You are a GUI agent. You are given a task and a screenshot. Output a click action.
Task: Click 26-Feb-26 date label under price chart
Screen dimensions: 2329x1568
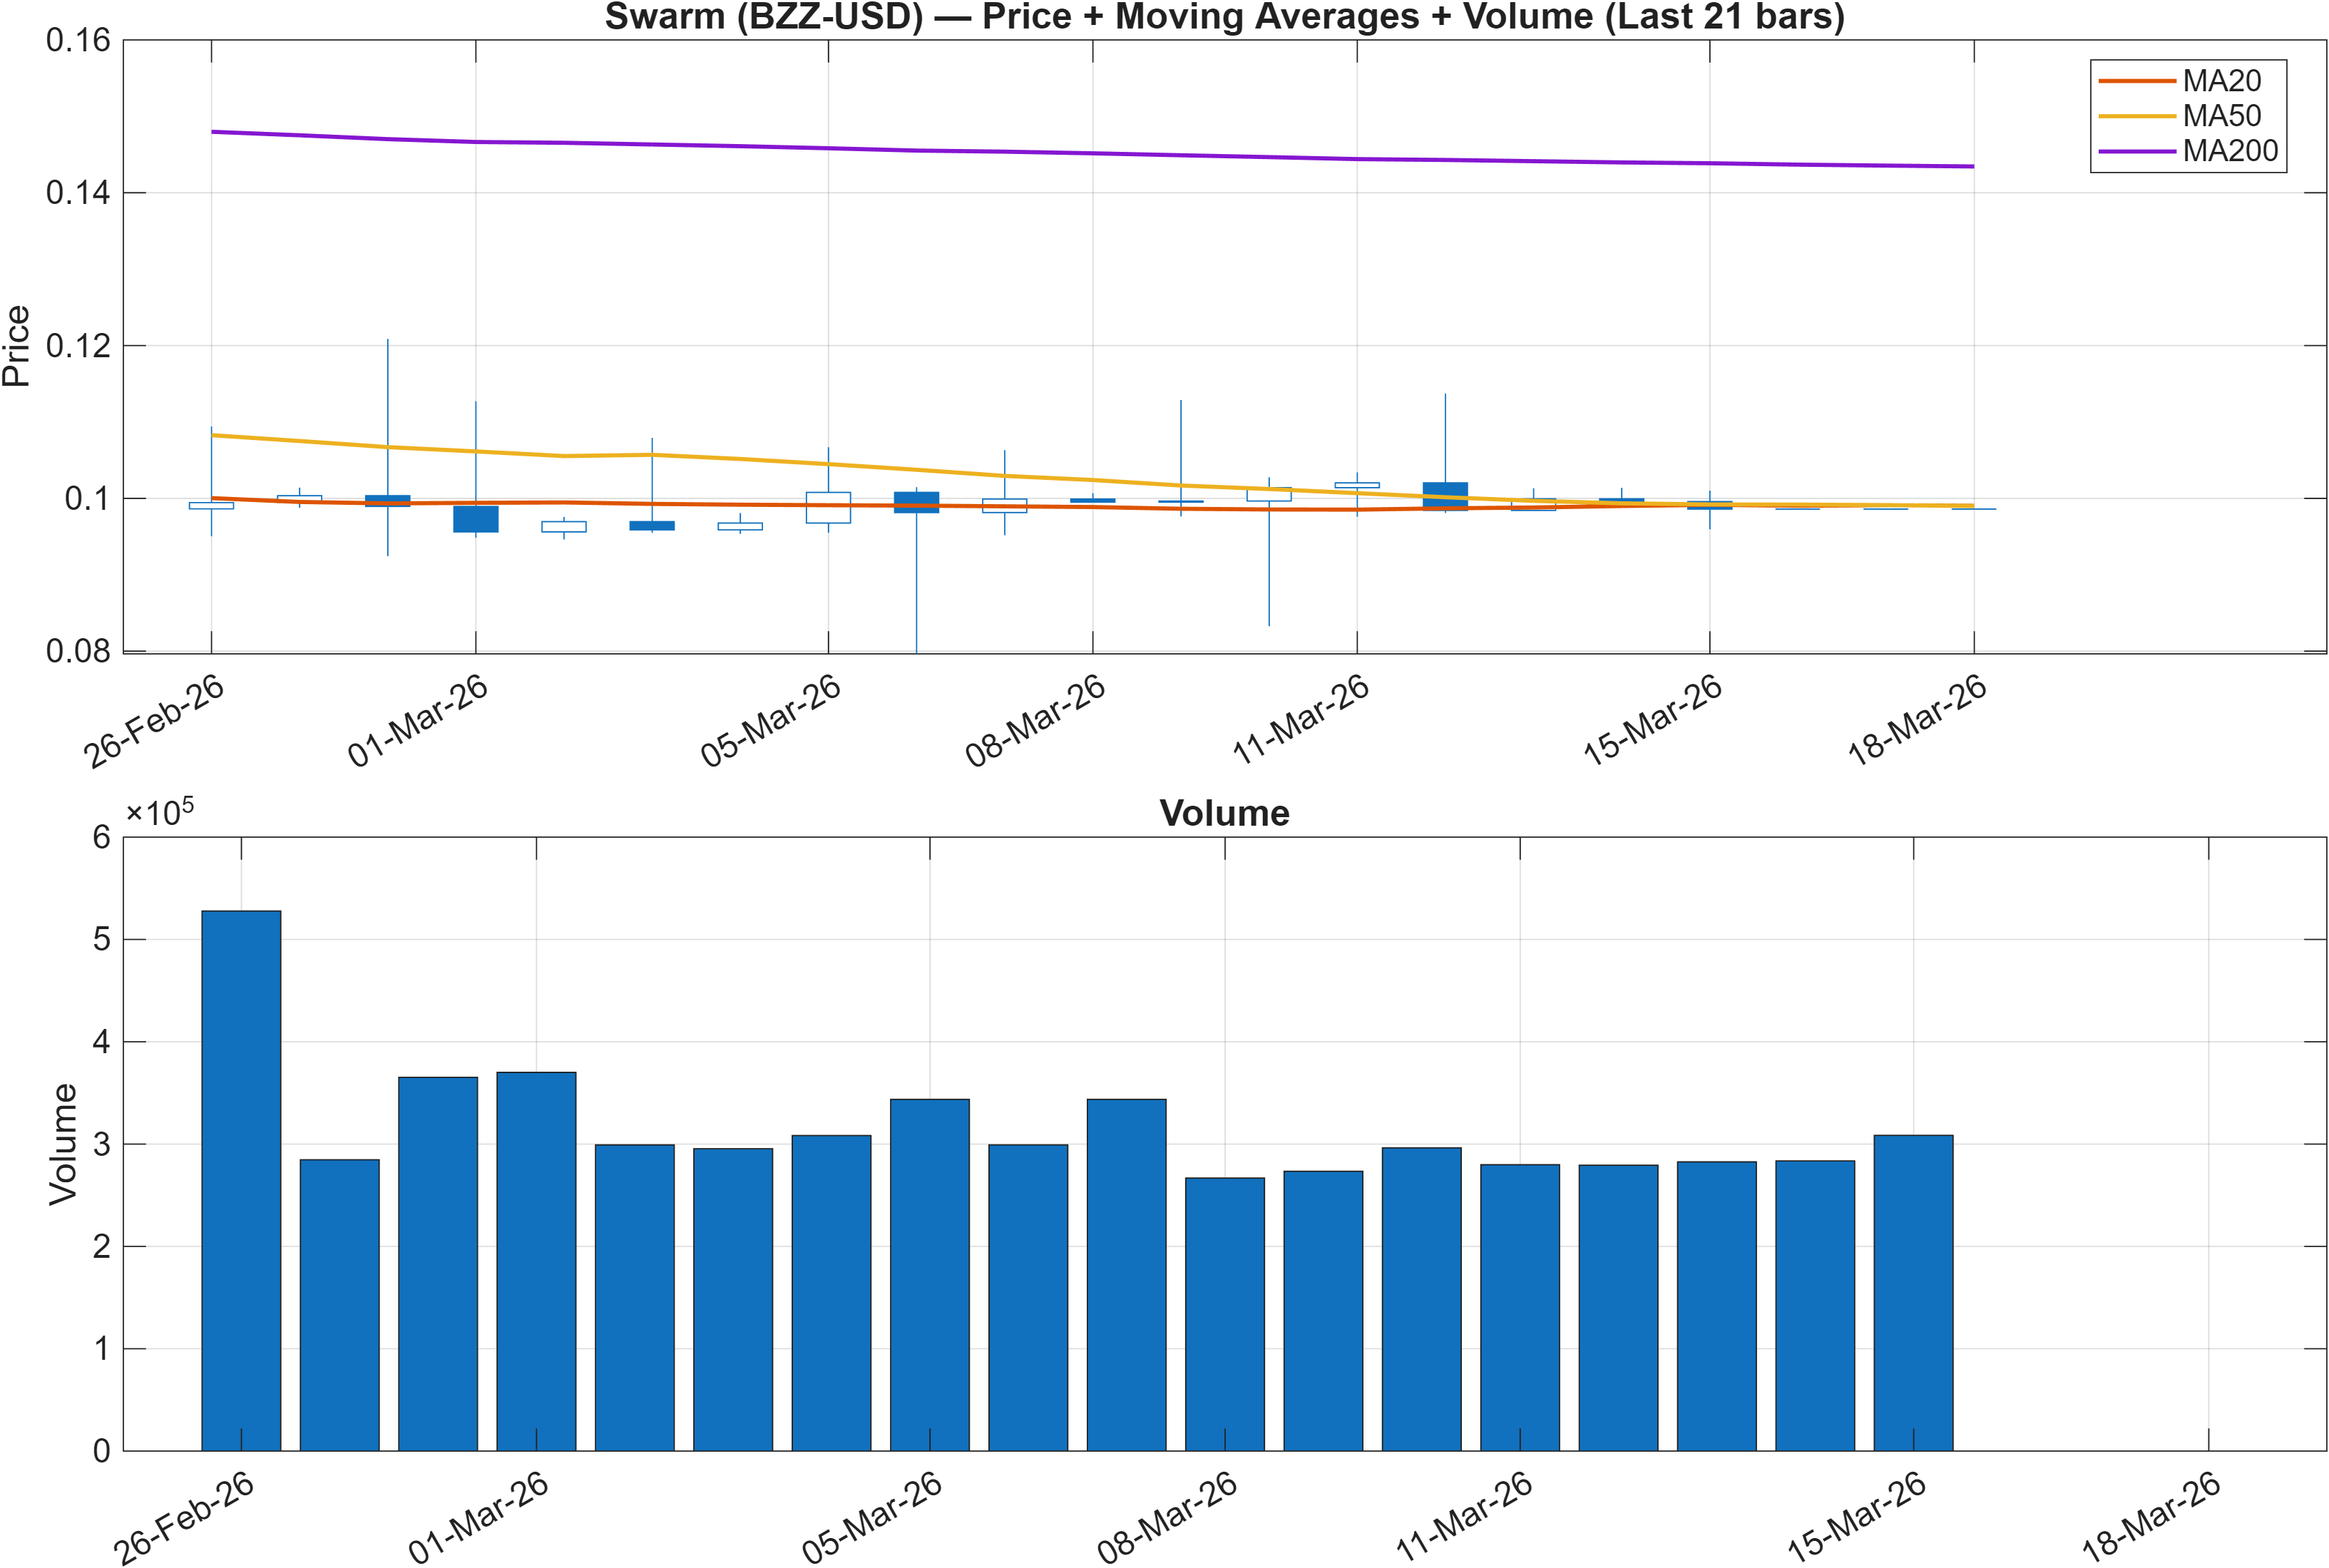click(x=154, y=721)
